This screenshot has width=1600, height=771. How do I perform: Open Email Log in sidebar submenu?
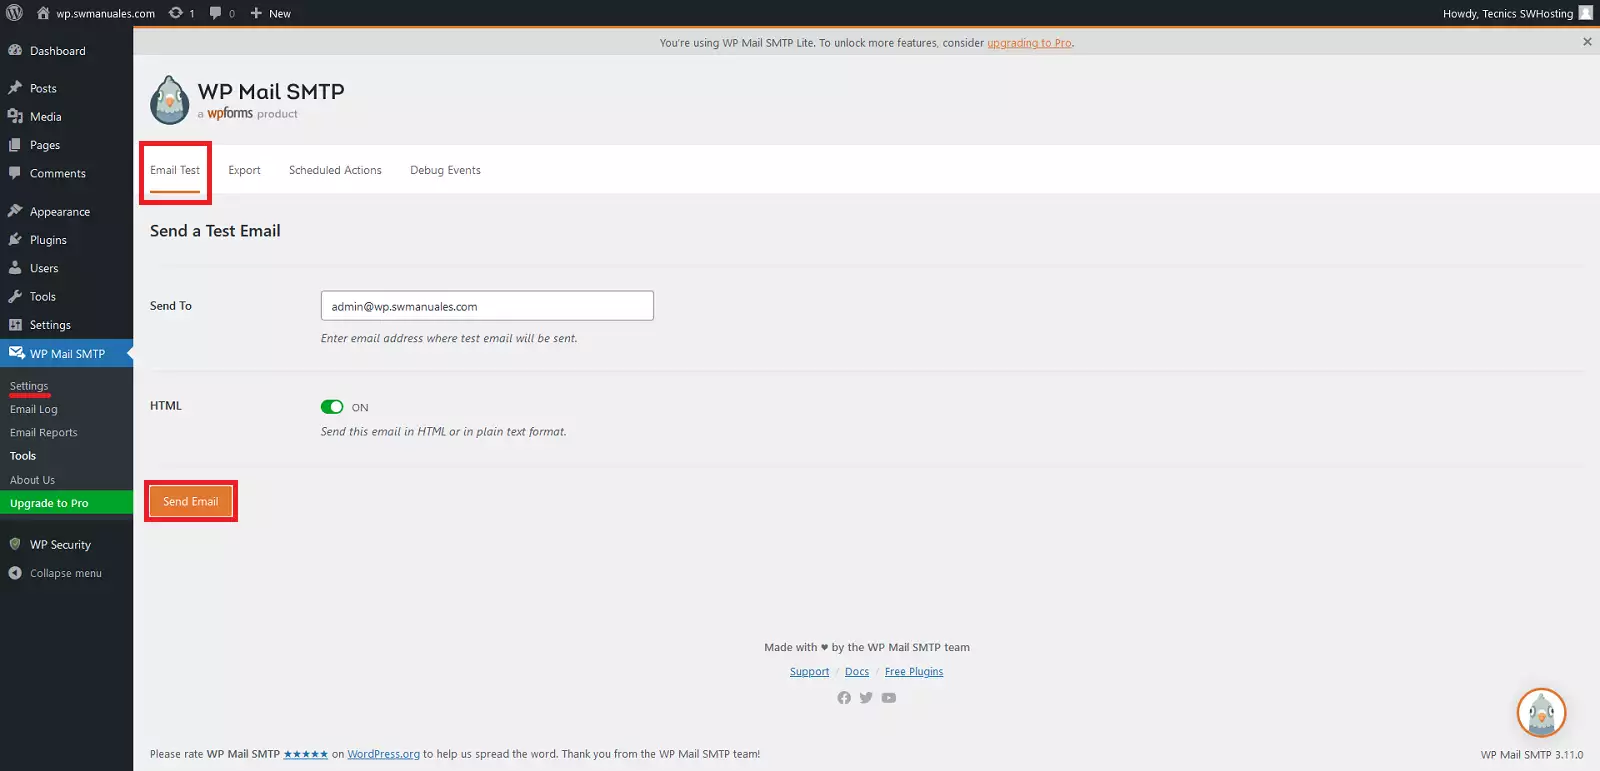point(34,409)
